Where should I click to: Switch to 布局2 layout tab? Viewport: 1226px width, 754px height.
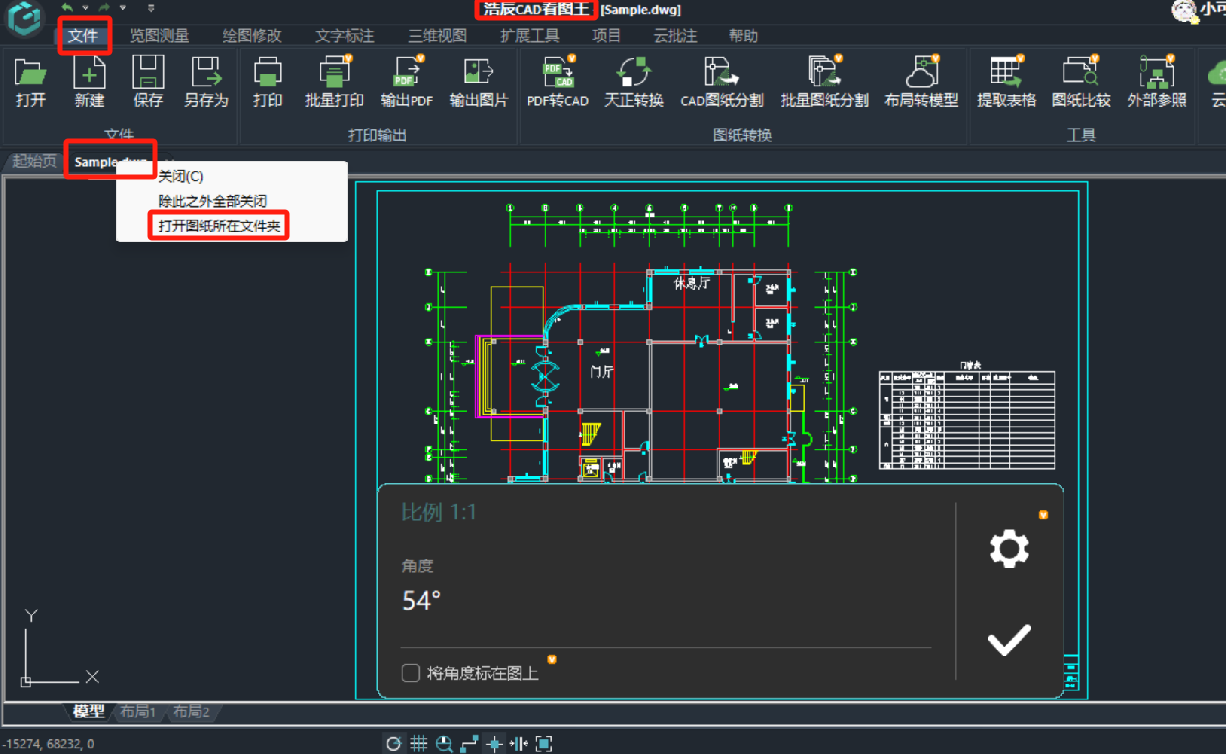191,712
